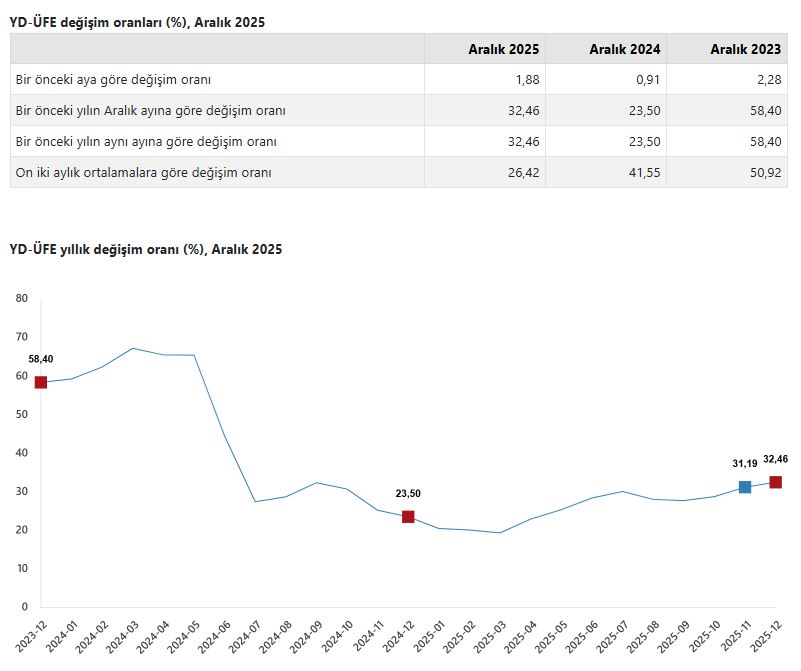
Task: Click the 'YD-ÜFE değişim oranları' table title
Action: (x=137, y=21)
